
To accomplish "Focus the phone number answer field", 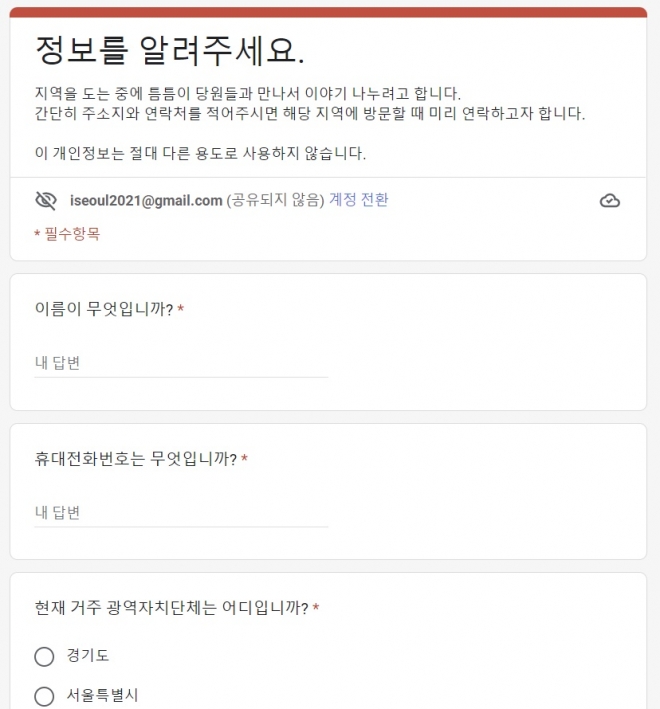I will [x=181, y=512].
